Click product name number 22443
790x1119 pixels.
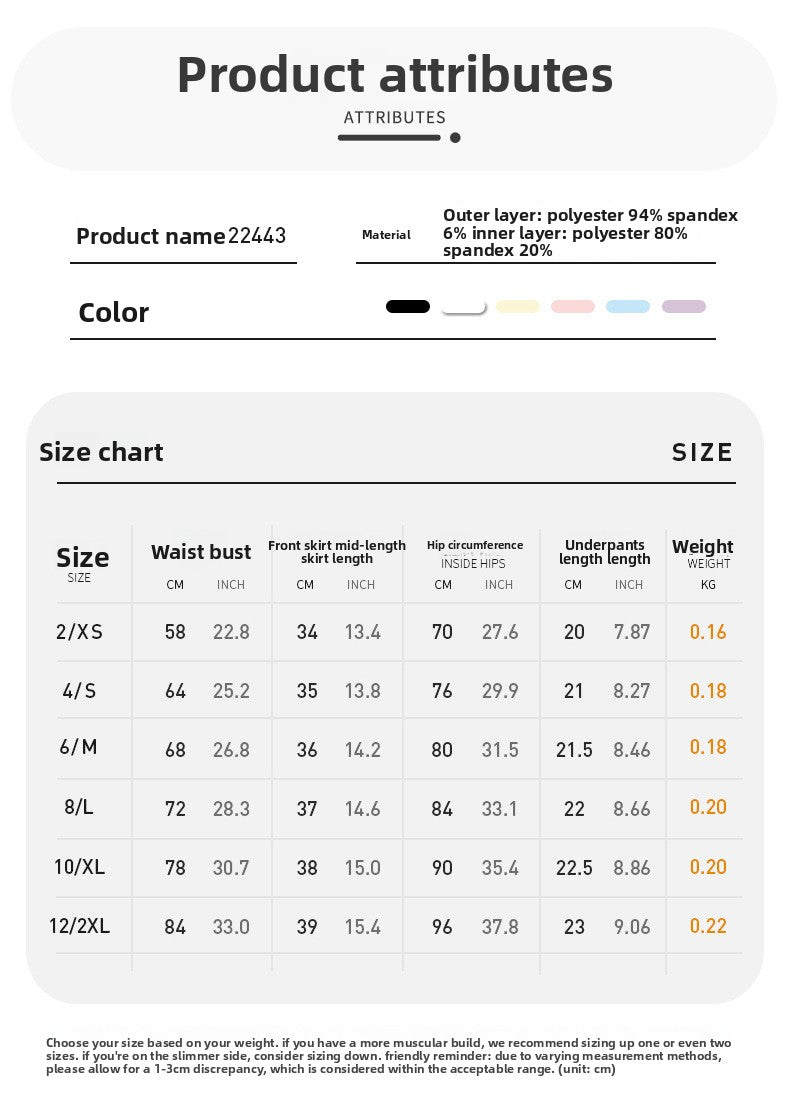click(257, 236)
